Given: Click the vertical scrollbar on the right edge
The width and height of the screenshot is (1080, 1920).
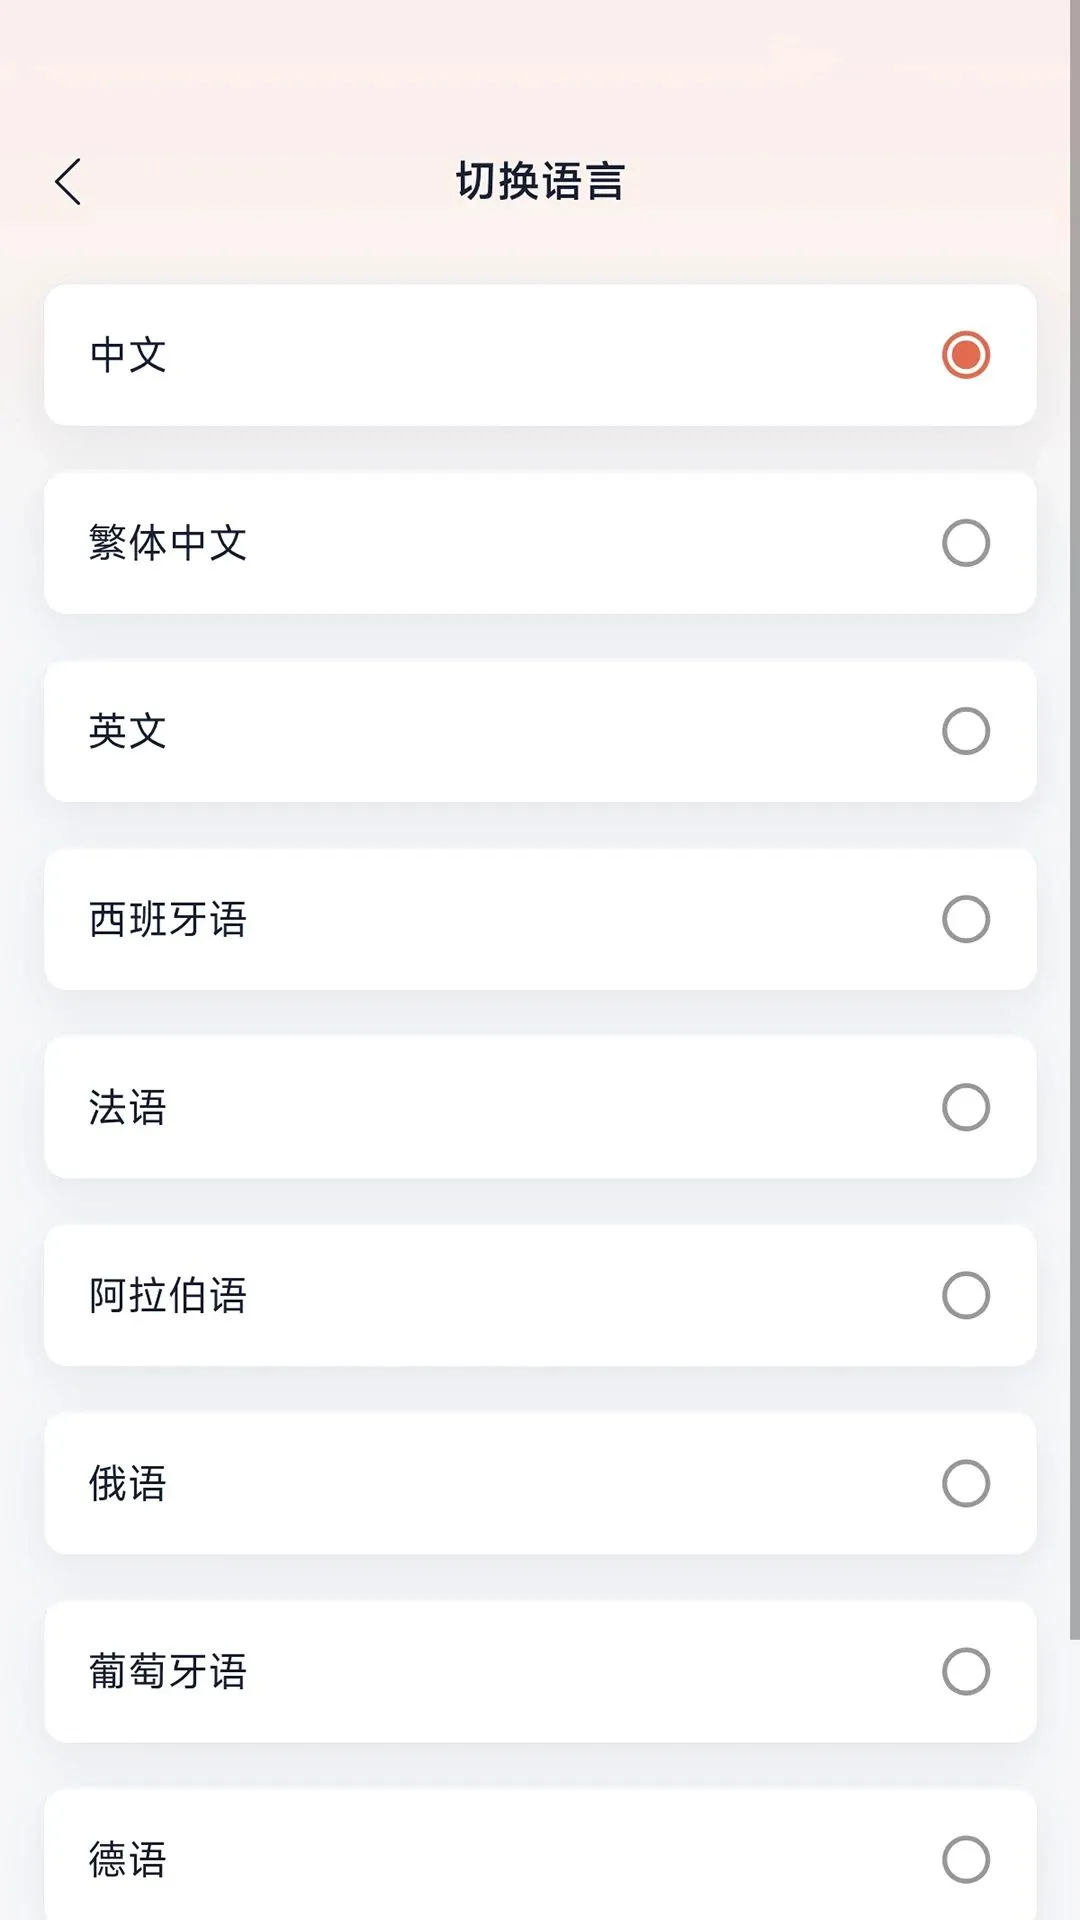Looking at the screenshot, I should (x=1074, y=820).
